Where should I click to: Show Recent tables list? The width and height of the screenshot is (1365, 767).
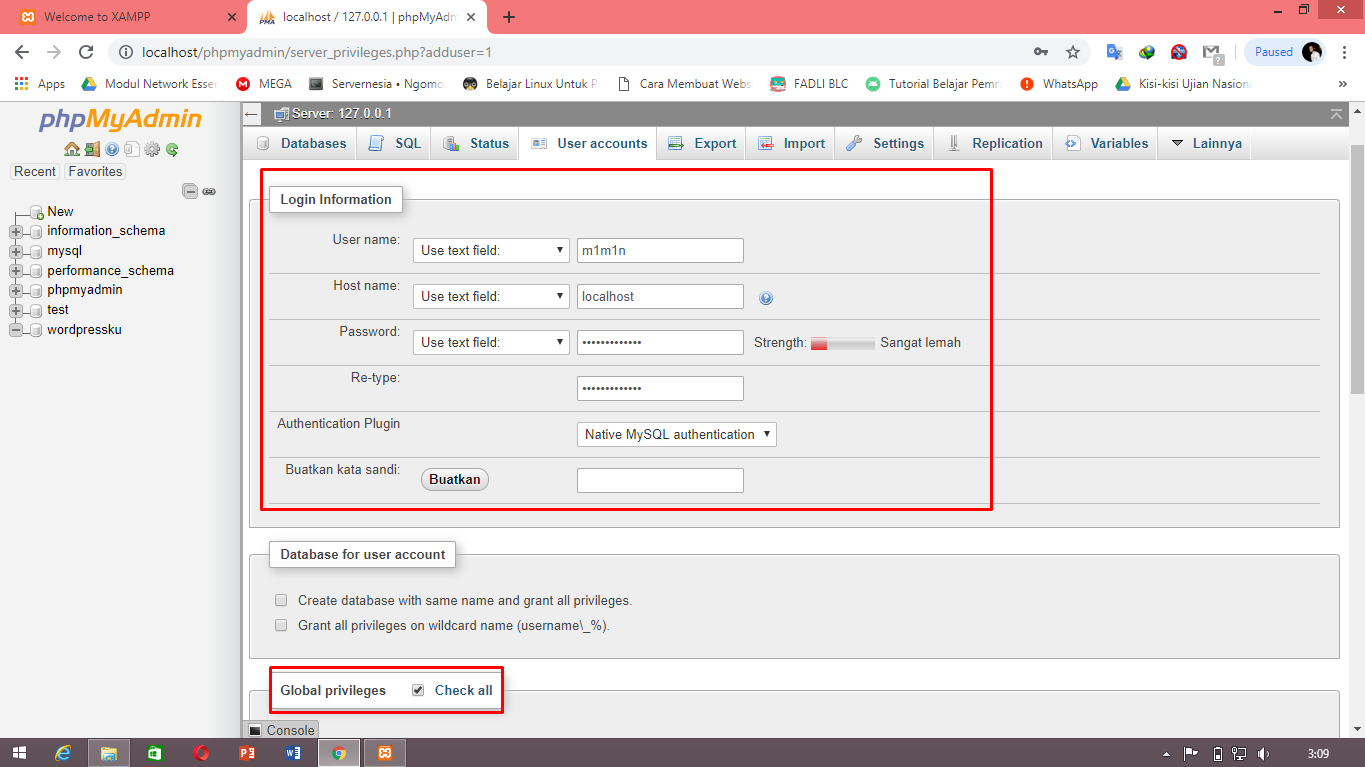34,171
